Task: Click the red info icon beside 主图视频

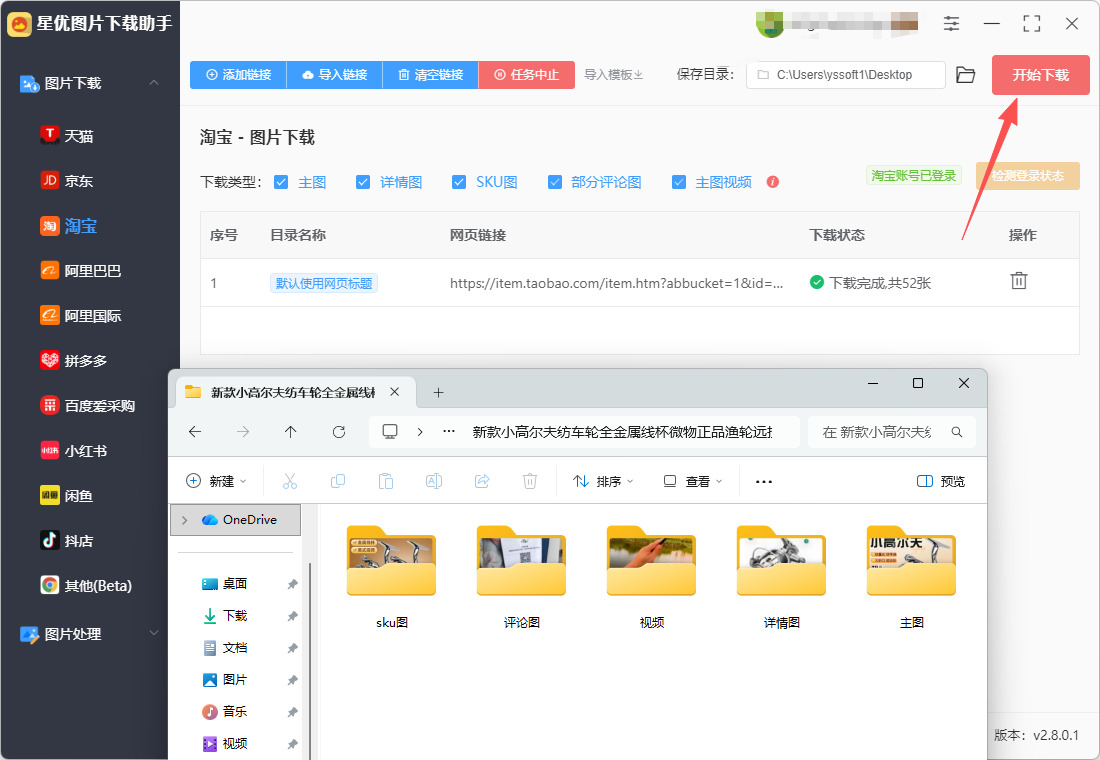Action: pos(773,182)
